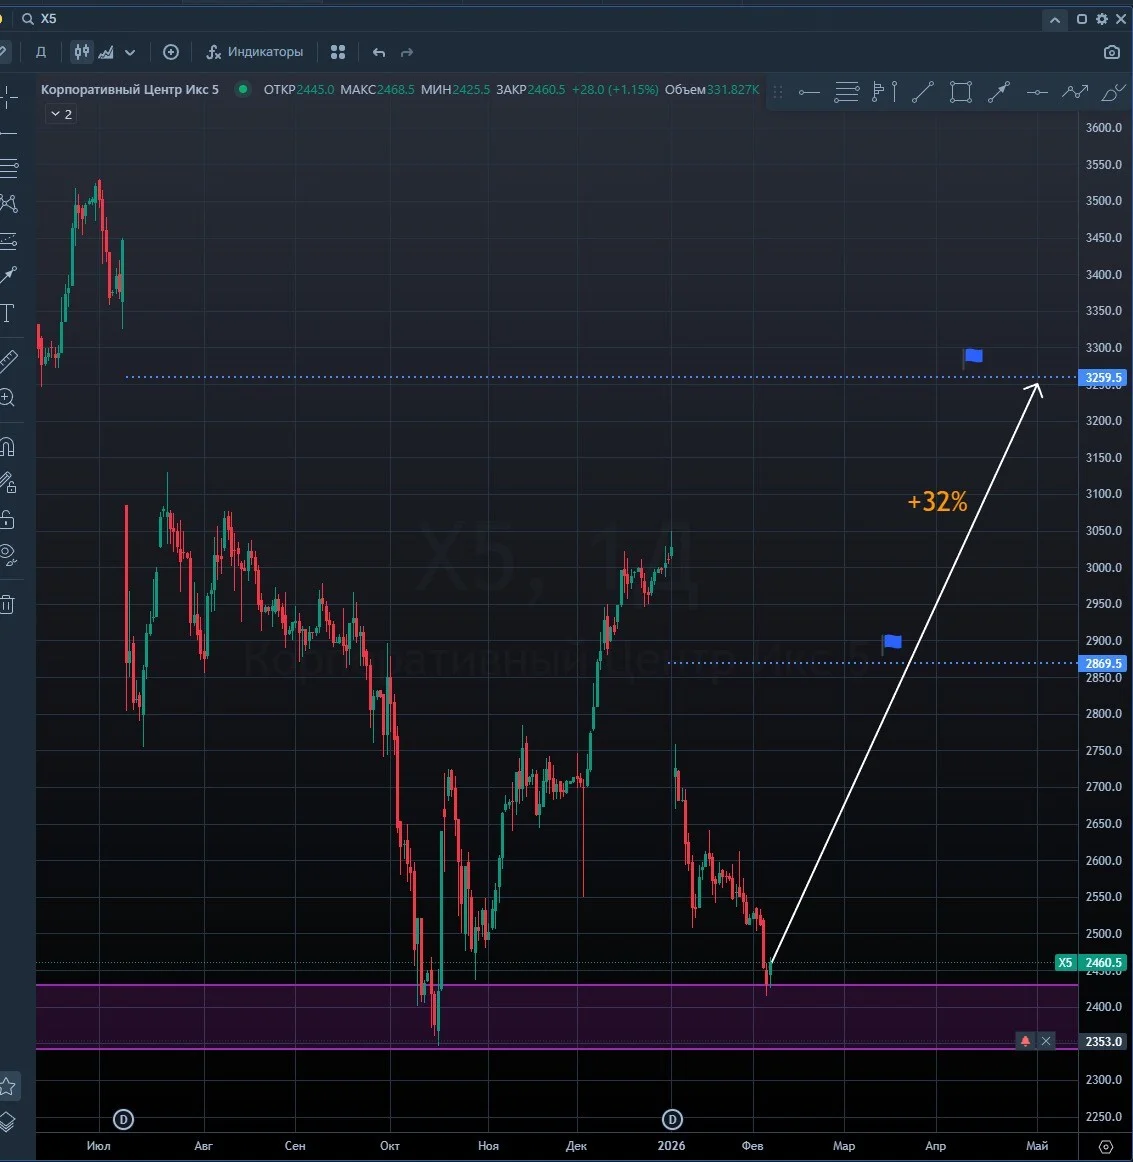Collapse the panel with the top chevron
Viewport: 1133px width, 1162px height.
1054,20
